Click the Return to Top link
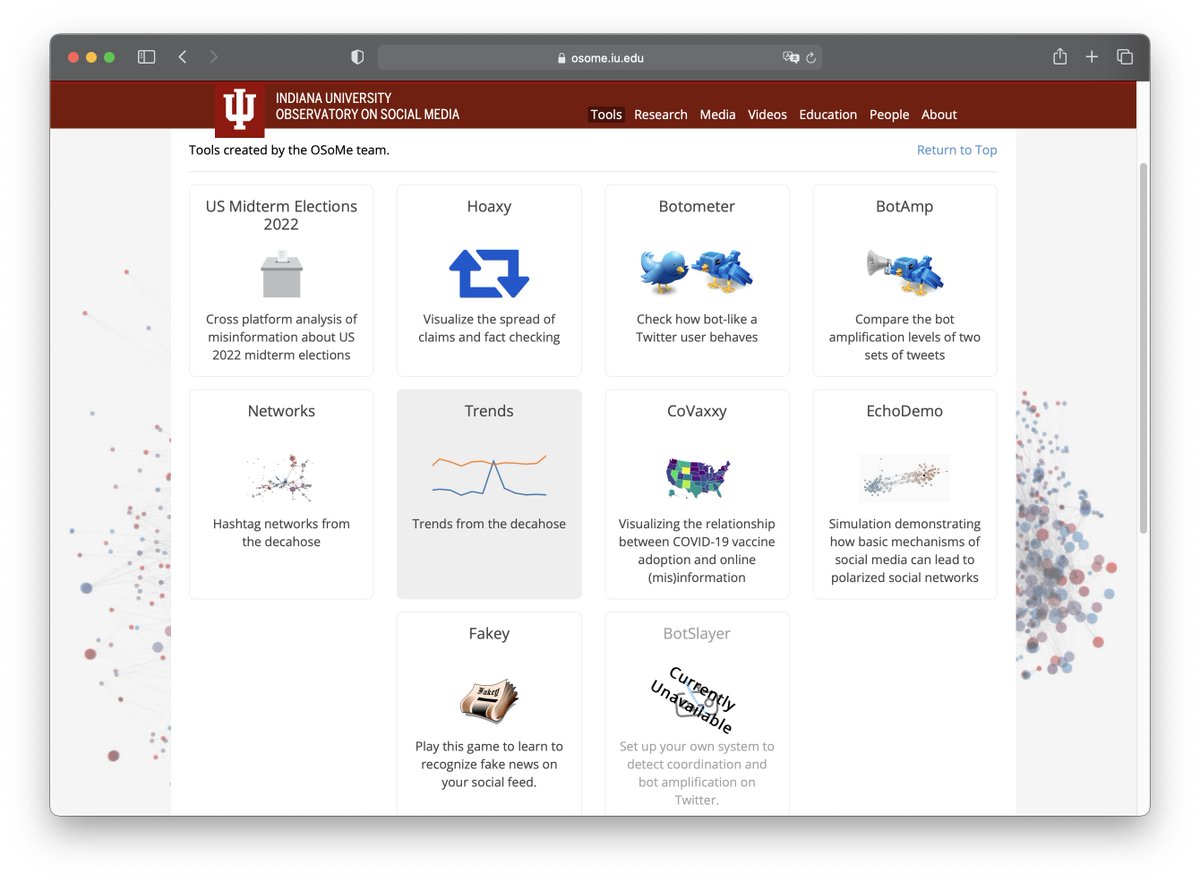Screen dimensions: 1200x882 pos(957,150)
